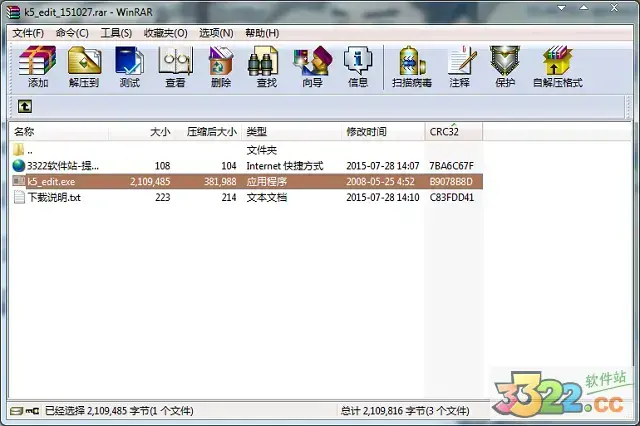
Task: Click the date 2015-07-28 14:10
Action: tap(383, 197)
